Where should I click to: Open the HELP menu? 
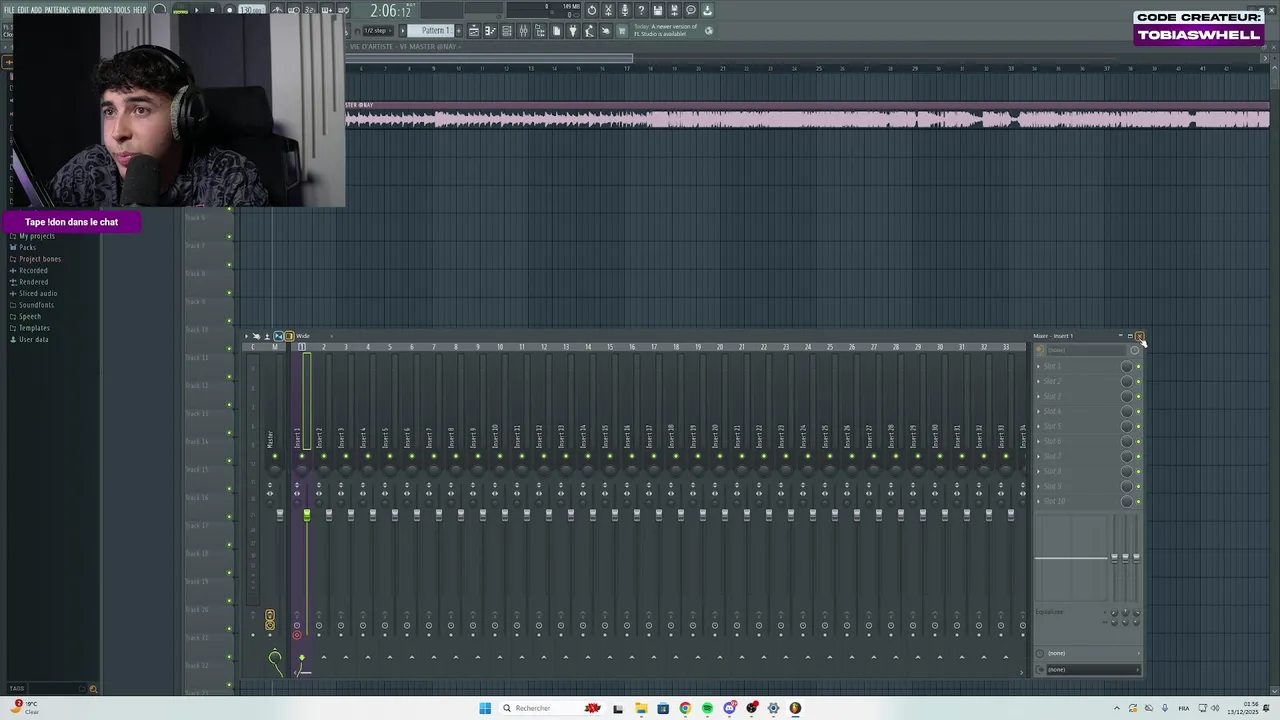(x=140, y=10)
